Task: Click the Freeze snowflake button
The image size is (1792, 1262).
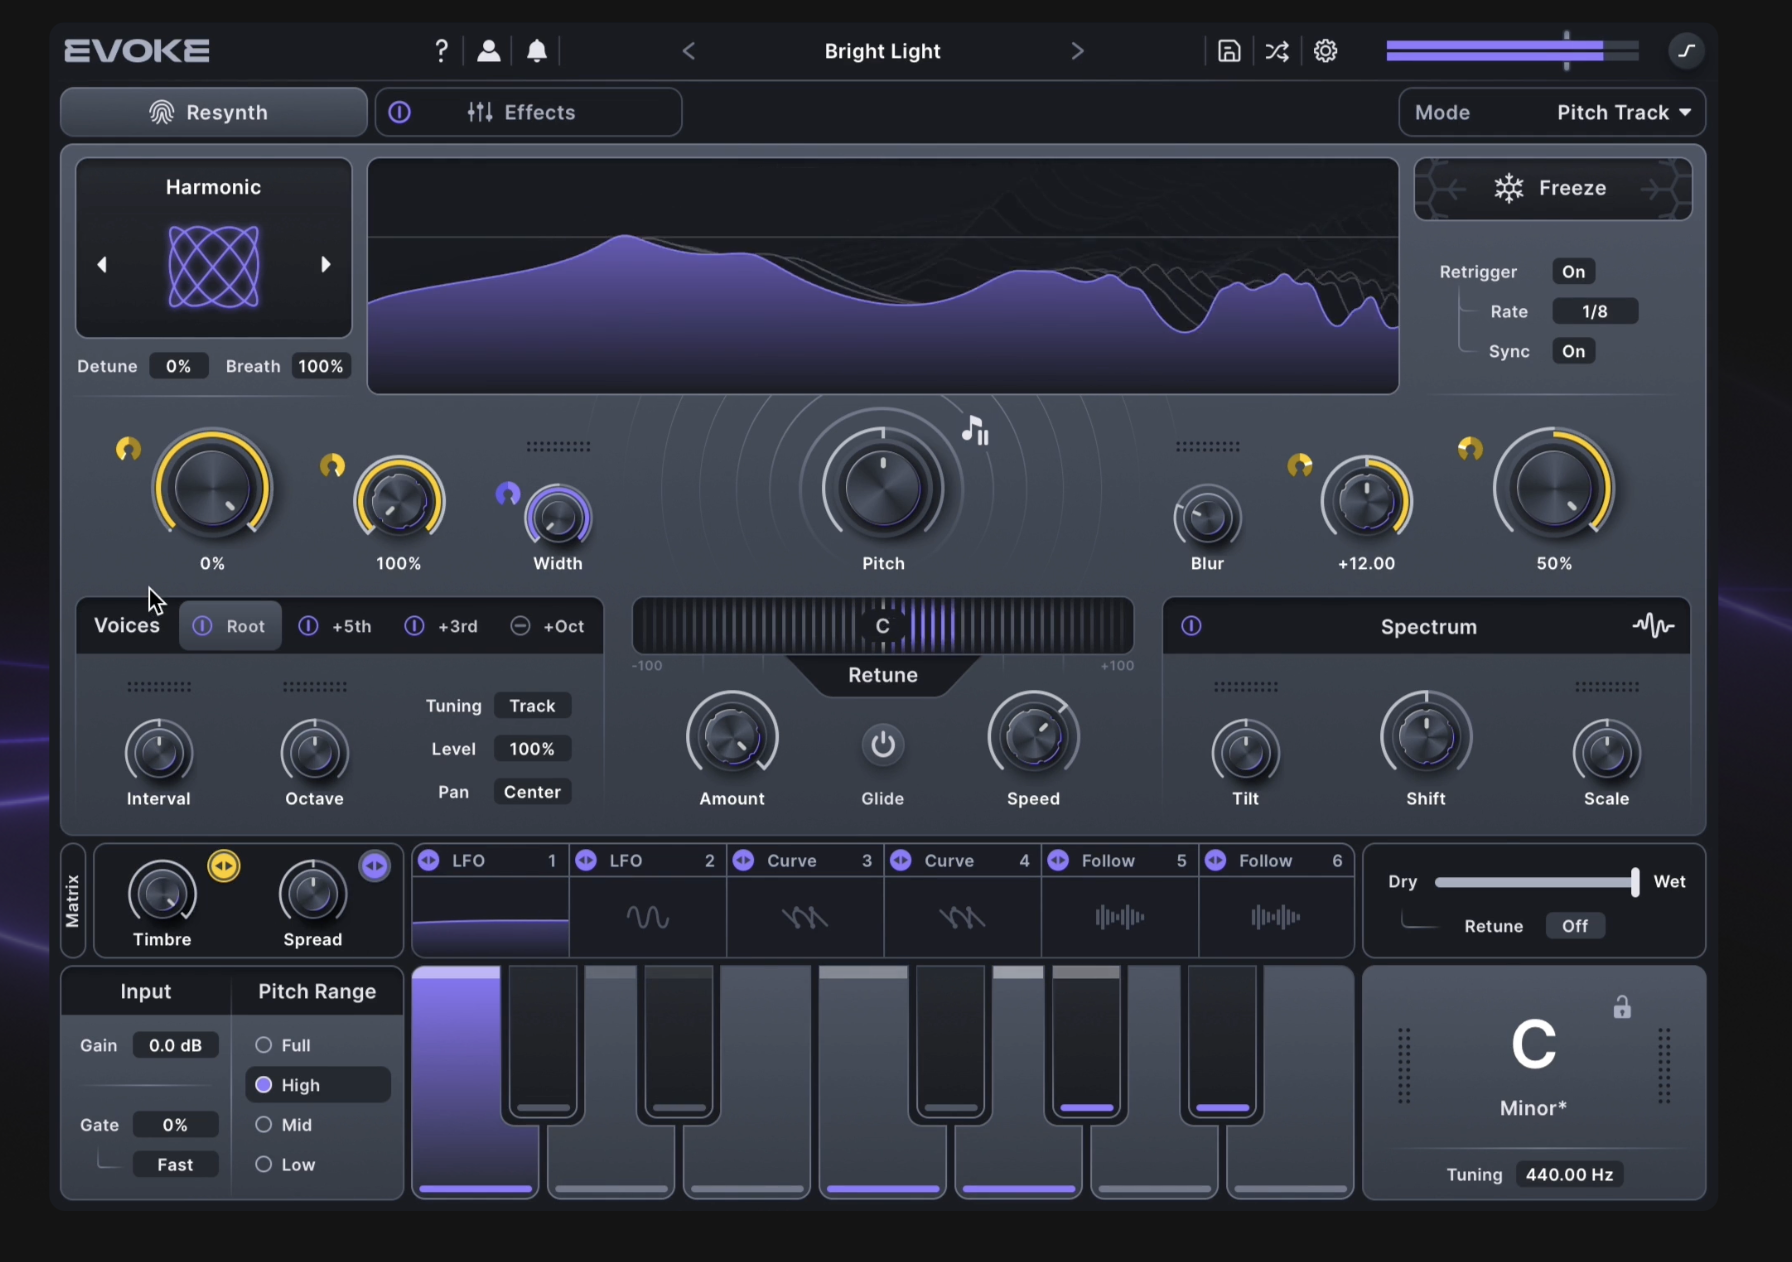Action: (x=1552, y=188)
